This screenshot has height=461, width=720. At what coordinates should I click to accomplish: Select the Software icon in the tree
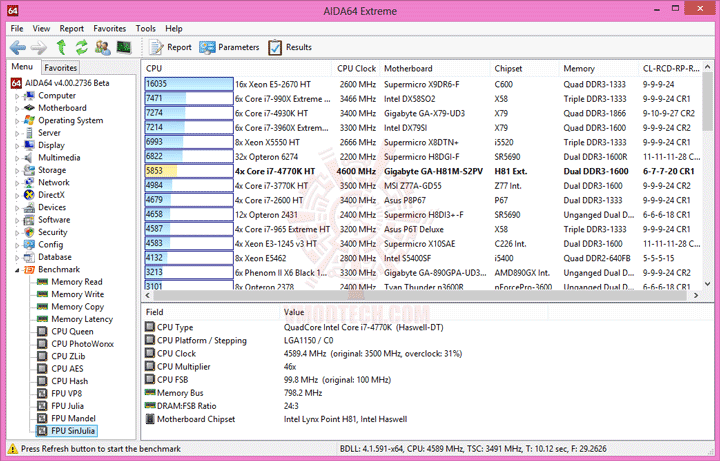(x=29, y=219)
